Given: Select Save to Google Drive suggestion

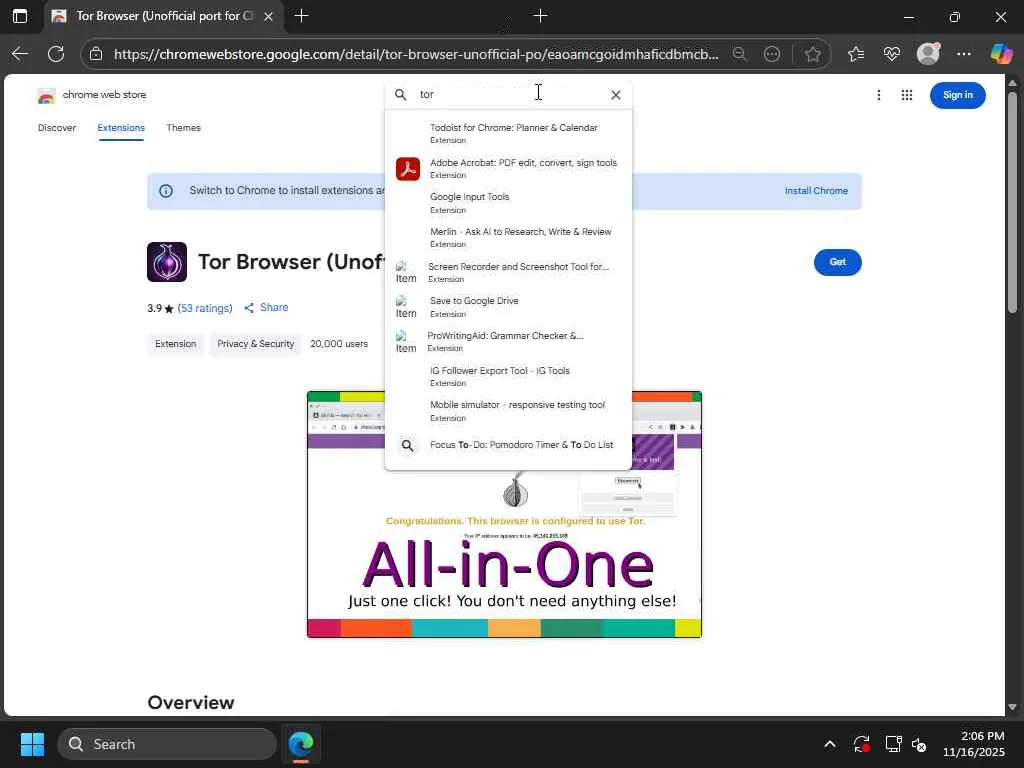Looking at the screenshot, I should [508, 307].
